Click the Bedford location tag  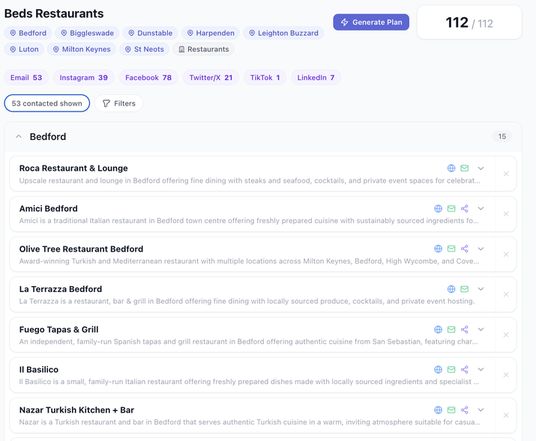coord(28,33)
